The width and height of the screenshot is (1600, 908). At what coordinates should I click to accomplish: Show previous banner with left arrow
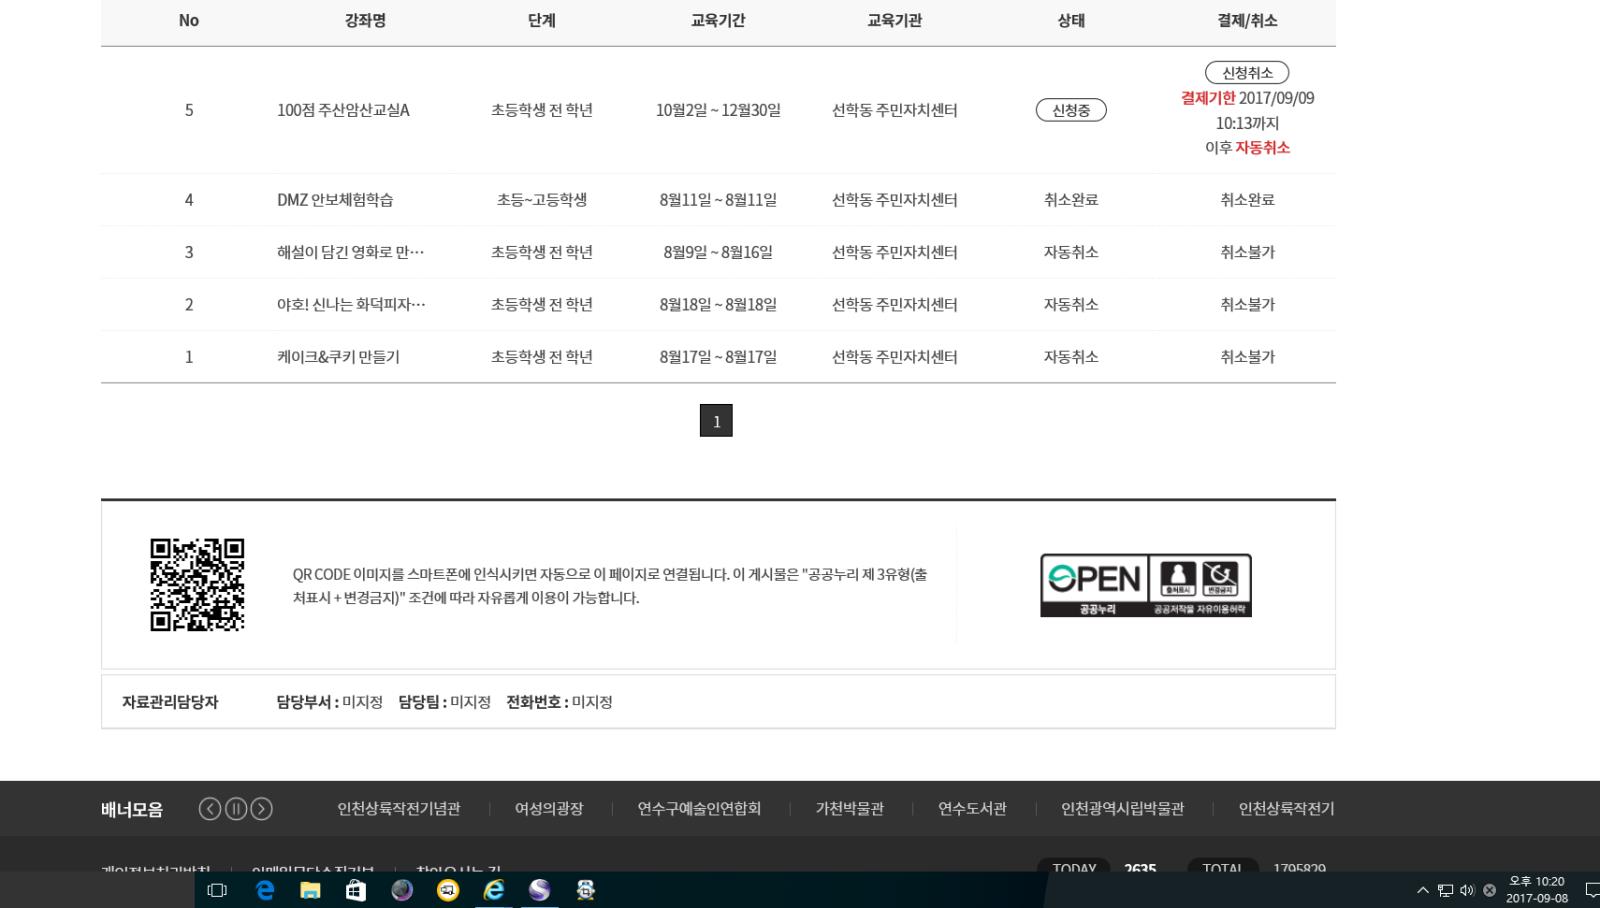210,809
